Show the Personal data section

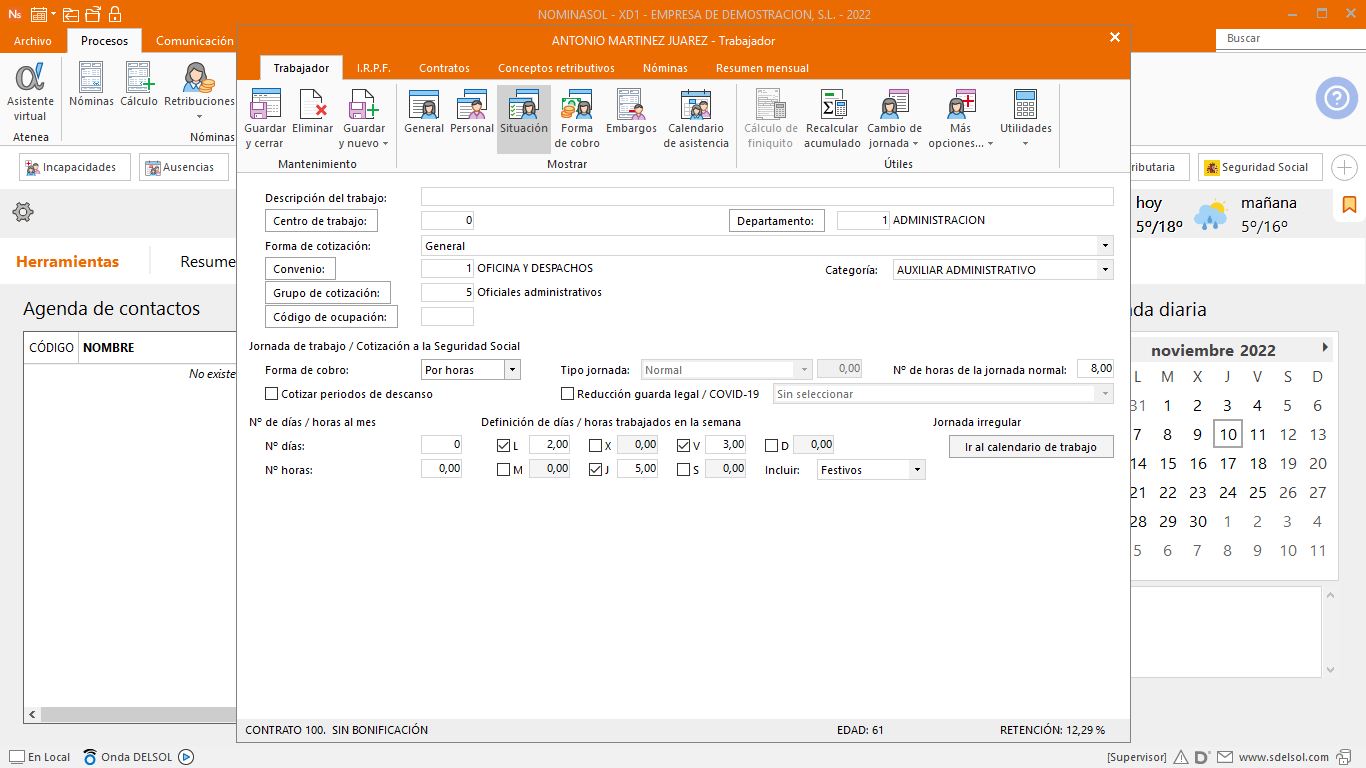click(x=472, y=106)
